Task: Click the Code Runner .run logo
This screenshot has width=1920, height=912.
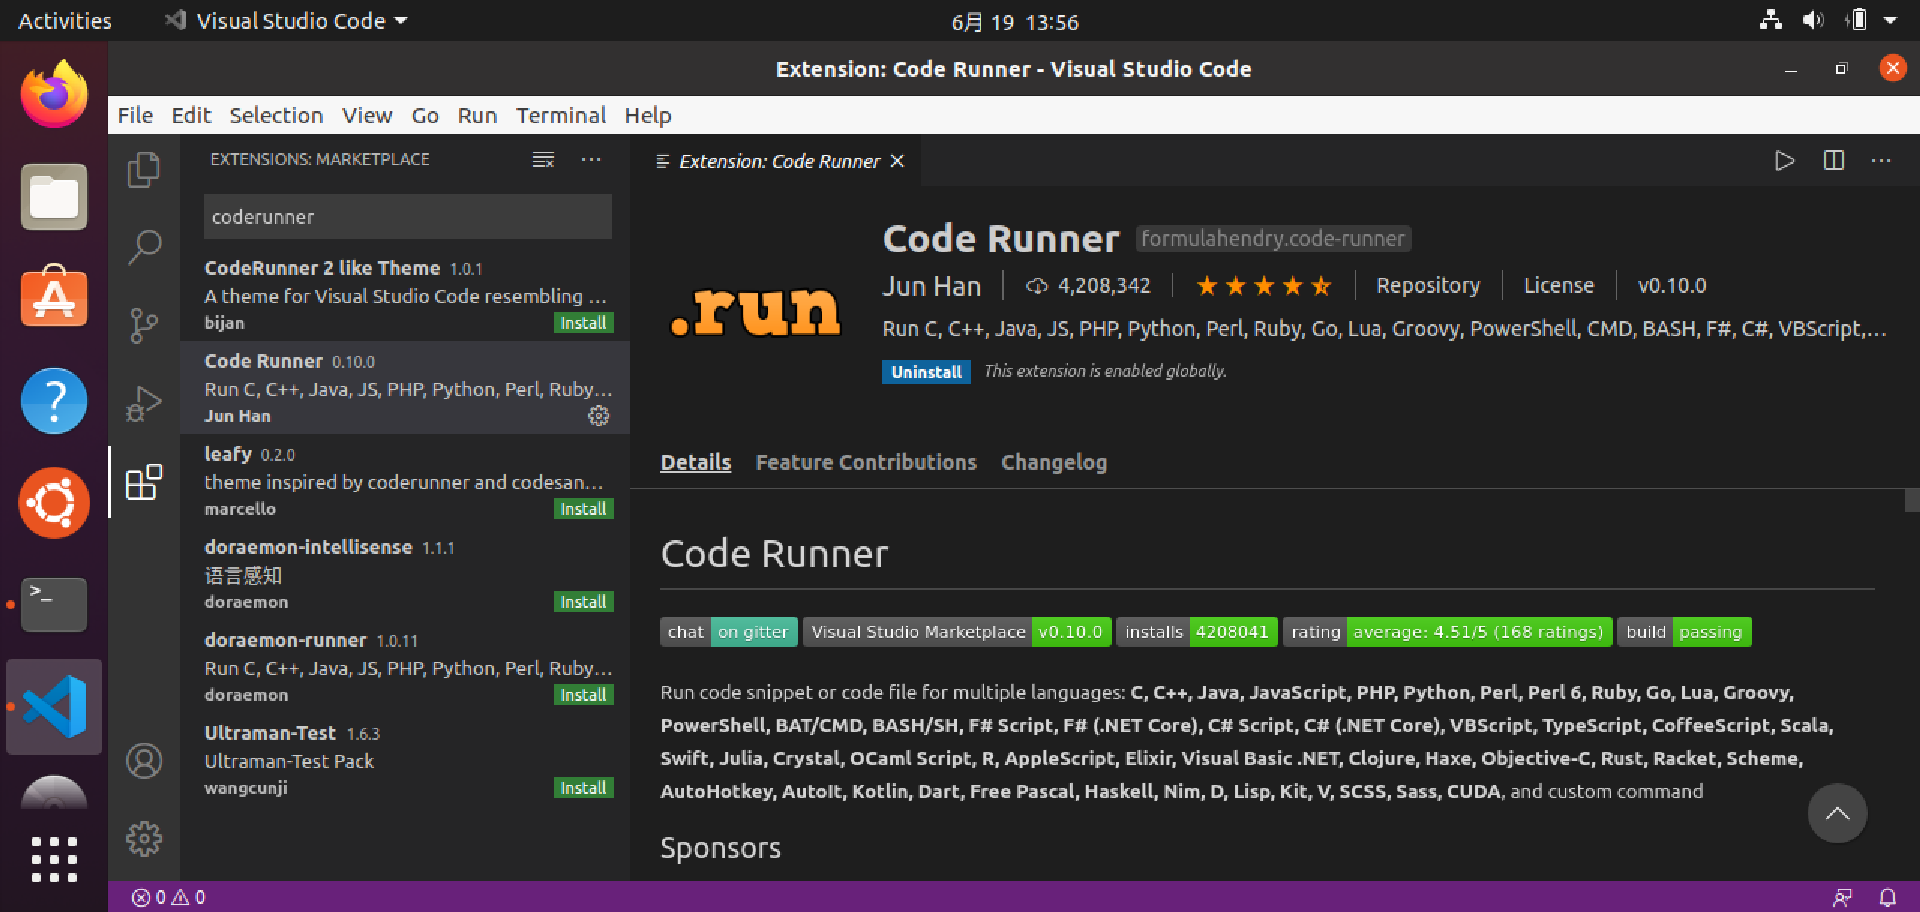Action: tap(756, 311)
